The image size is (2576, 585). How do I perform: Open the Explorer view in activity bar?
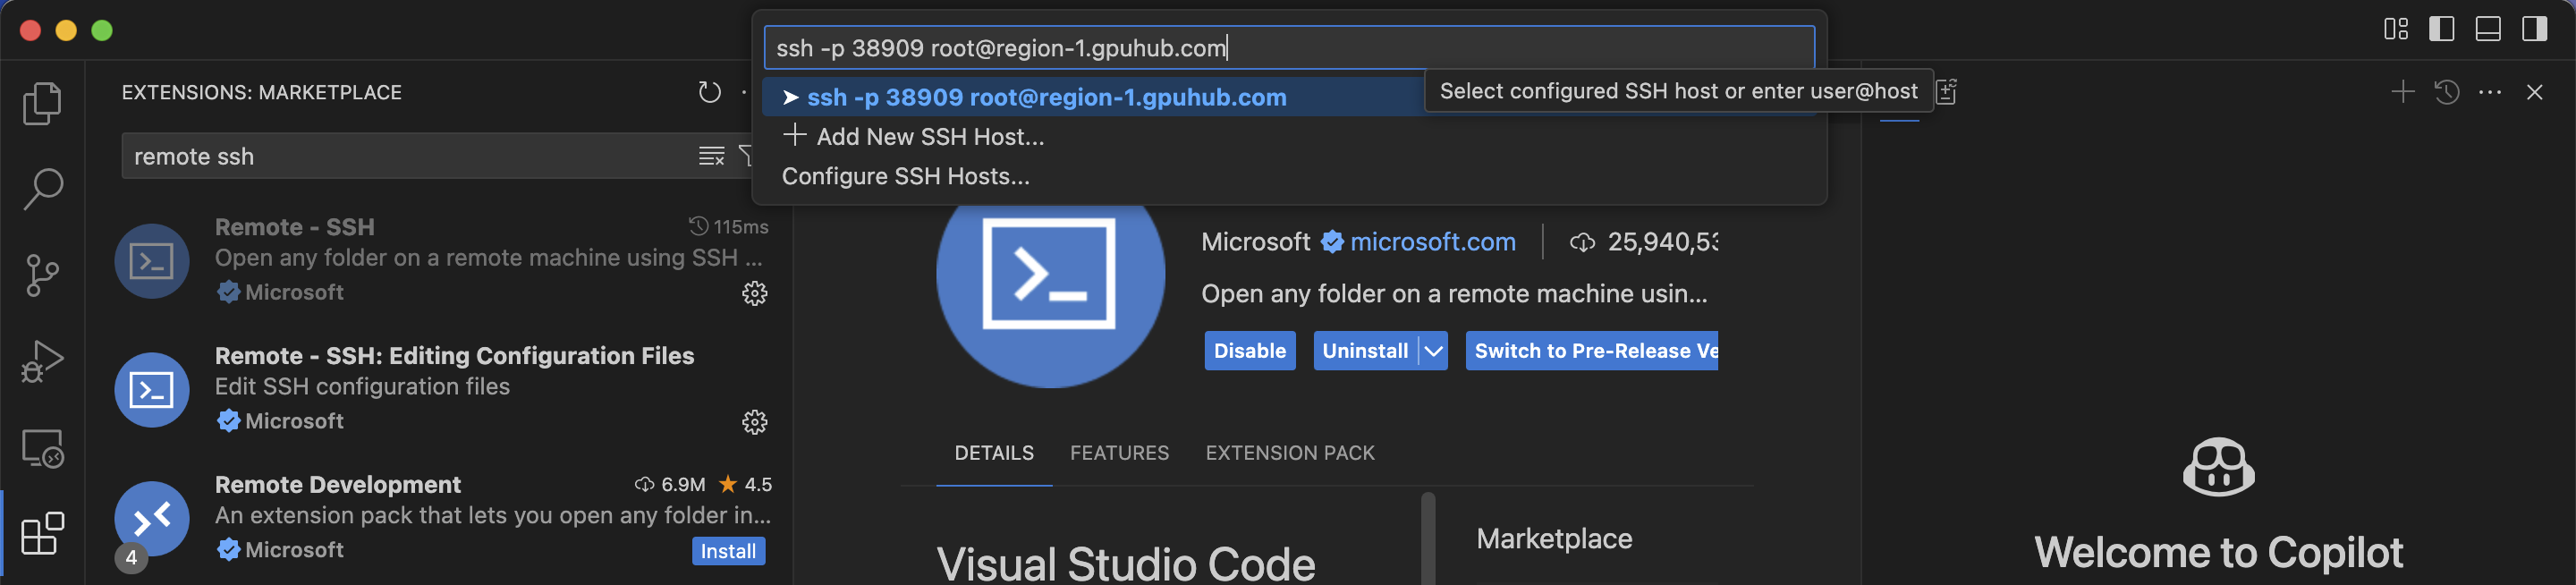(x=42, y=102)
